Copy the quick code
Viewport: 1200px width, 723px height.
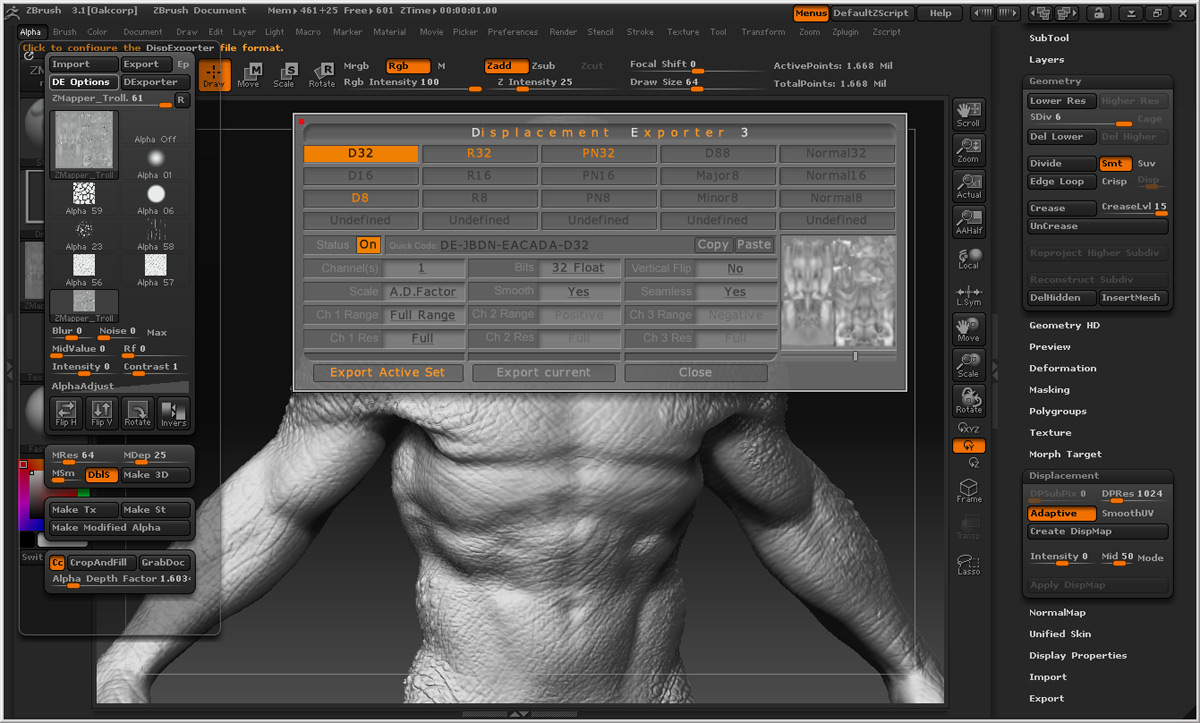click(x=713, y=245)
